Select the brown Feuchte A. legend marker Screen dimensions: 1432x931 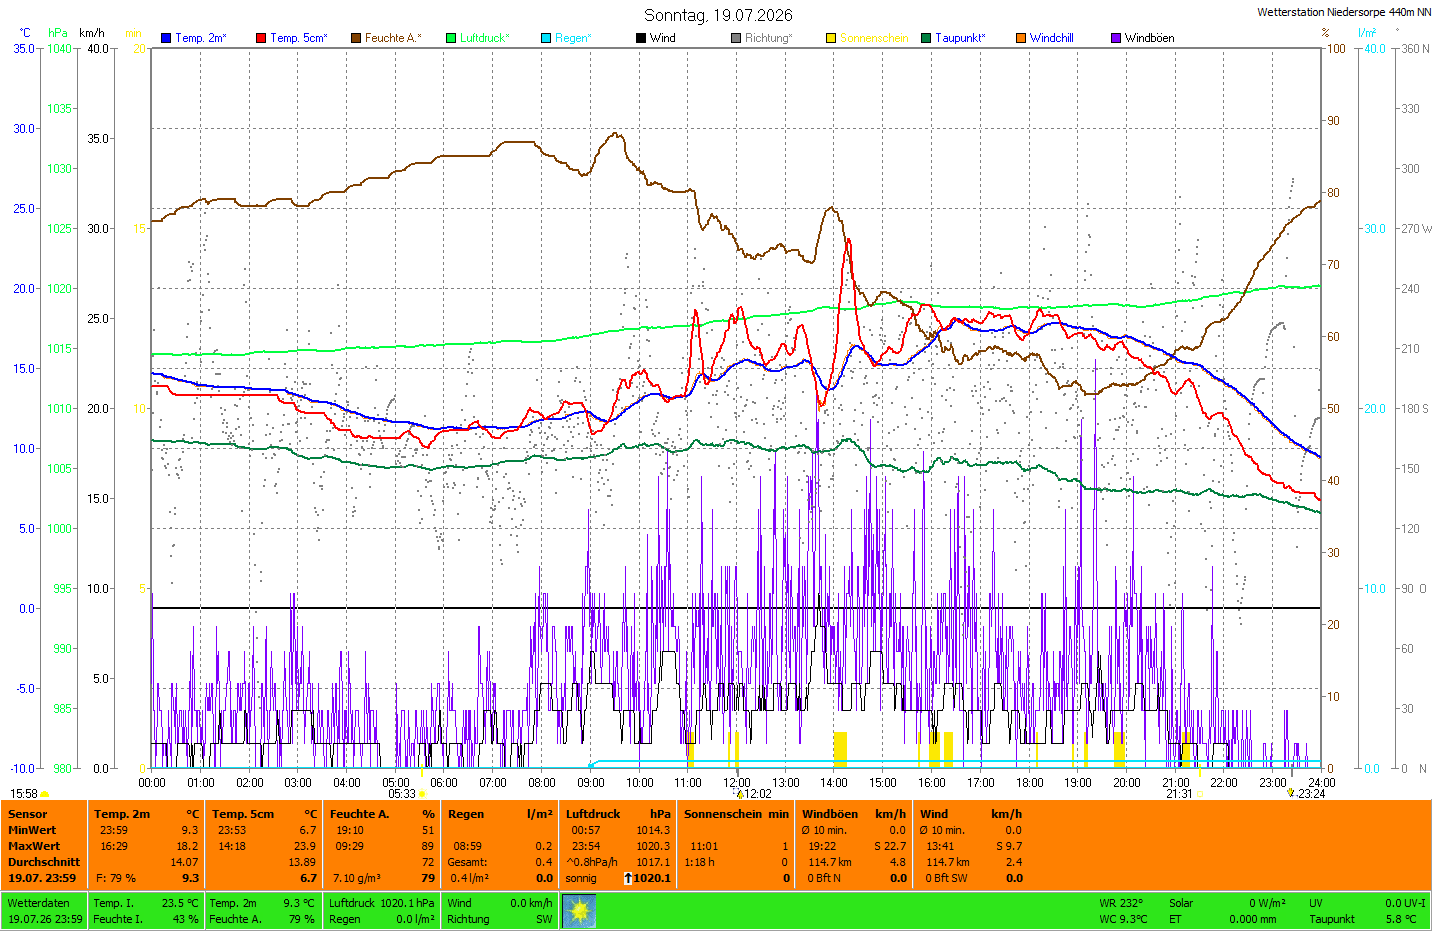(x=356, y=38)
